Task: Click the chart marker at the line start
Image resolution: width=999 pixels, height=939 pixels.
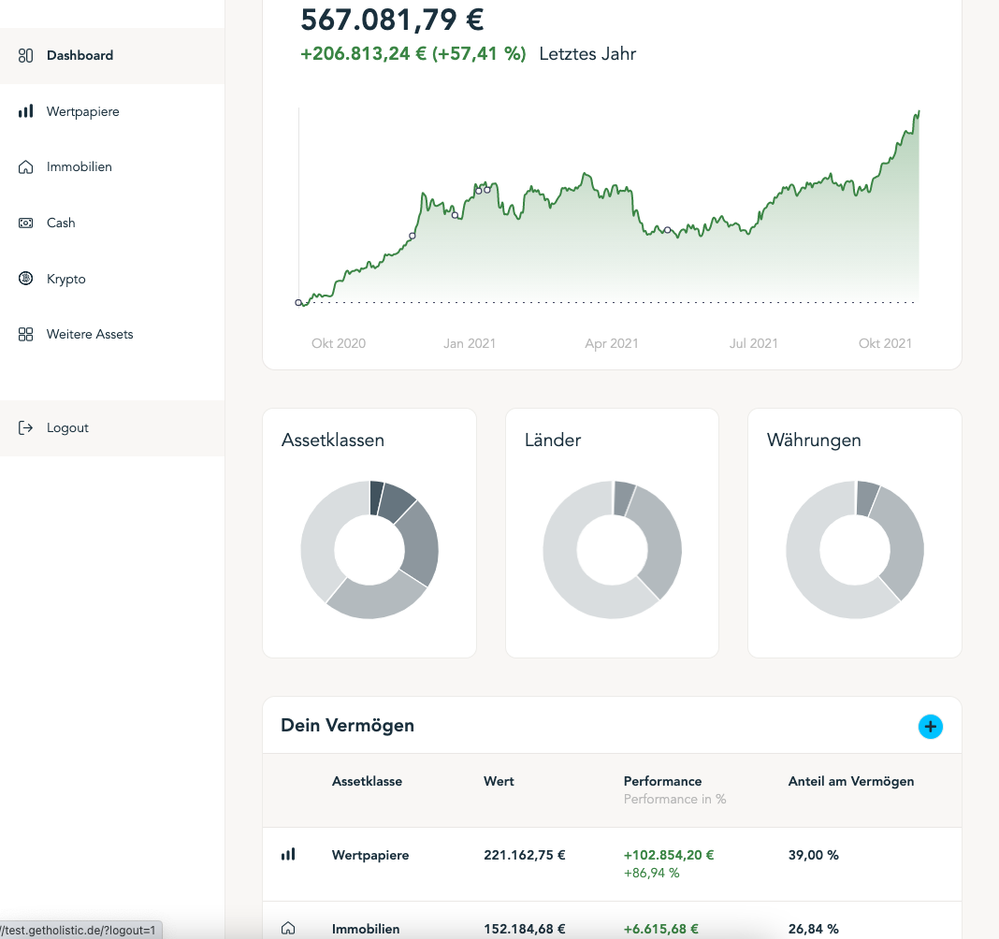Action: point(299,302)
